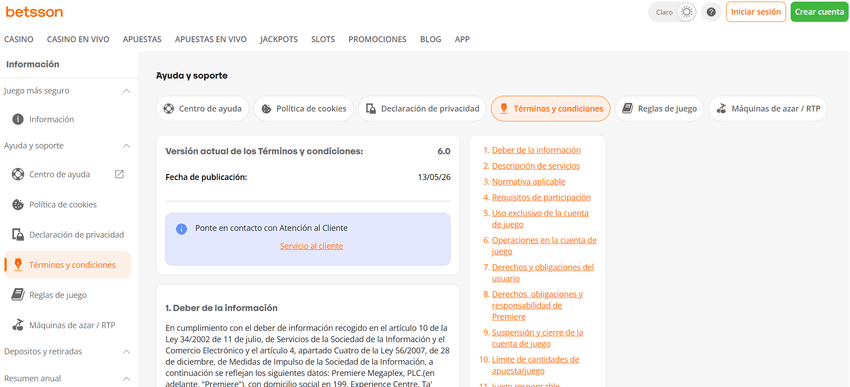Open PROMOCIONES page
The height and width of the screenshot is (387, 850).
377,39
